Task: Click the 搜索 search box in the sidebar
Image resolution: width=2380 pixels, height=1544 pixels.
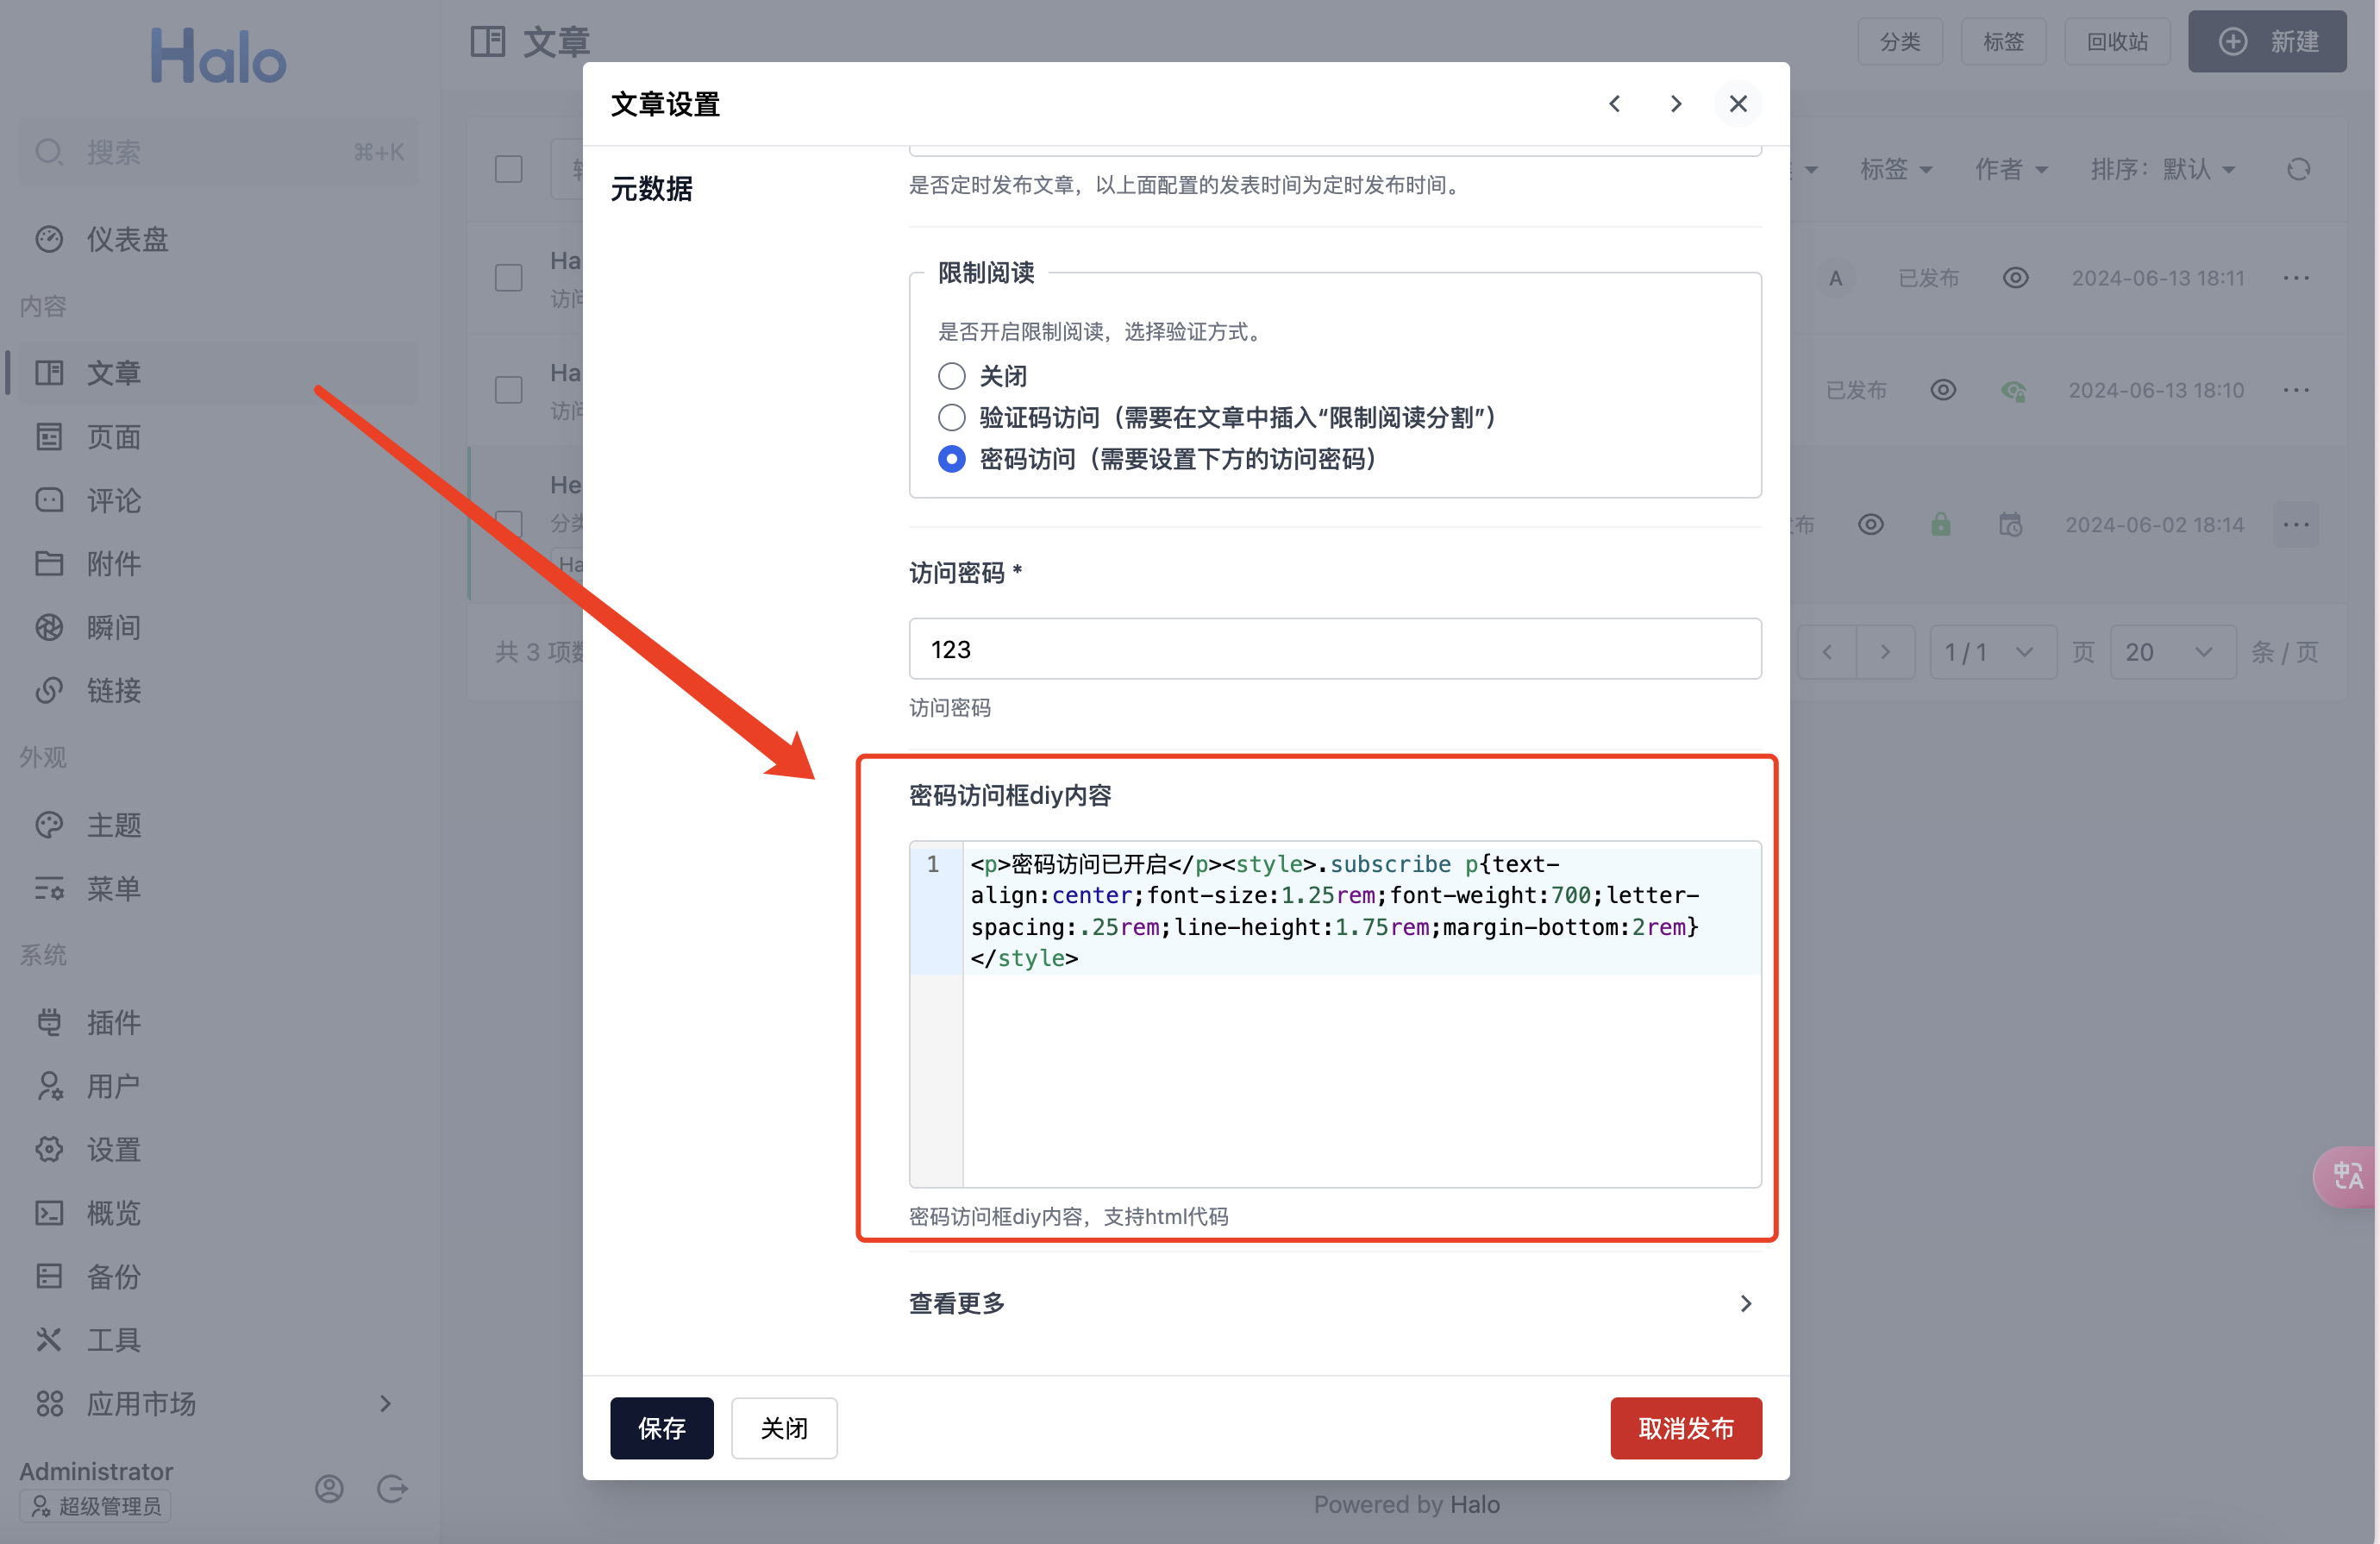Action: coord(218,152)
